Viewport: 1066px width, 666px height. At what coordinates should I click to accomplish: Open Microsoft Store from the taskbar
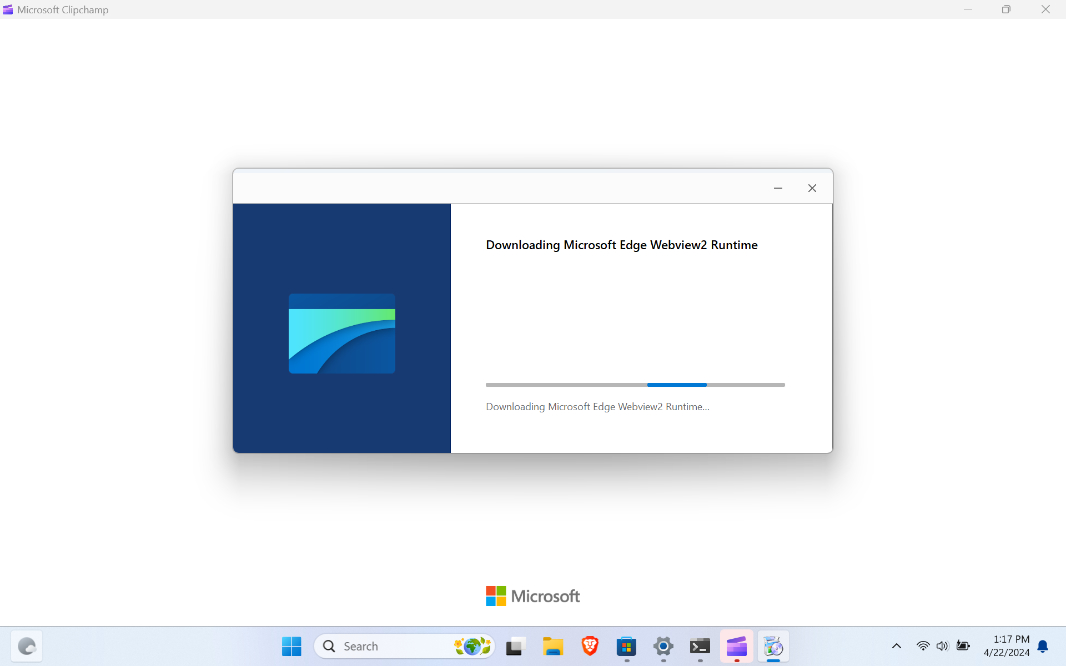pyautogui.click(x=626, y=646)
